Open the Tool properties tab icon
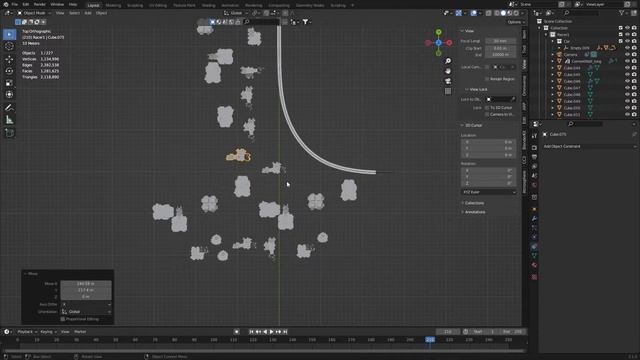Screen dimensions: 640x360 coord(534,136)
